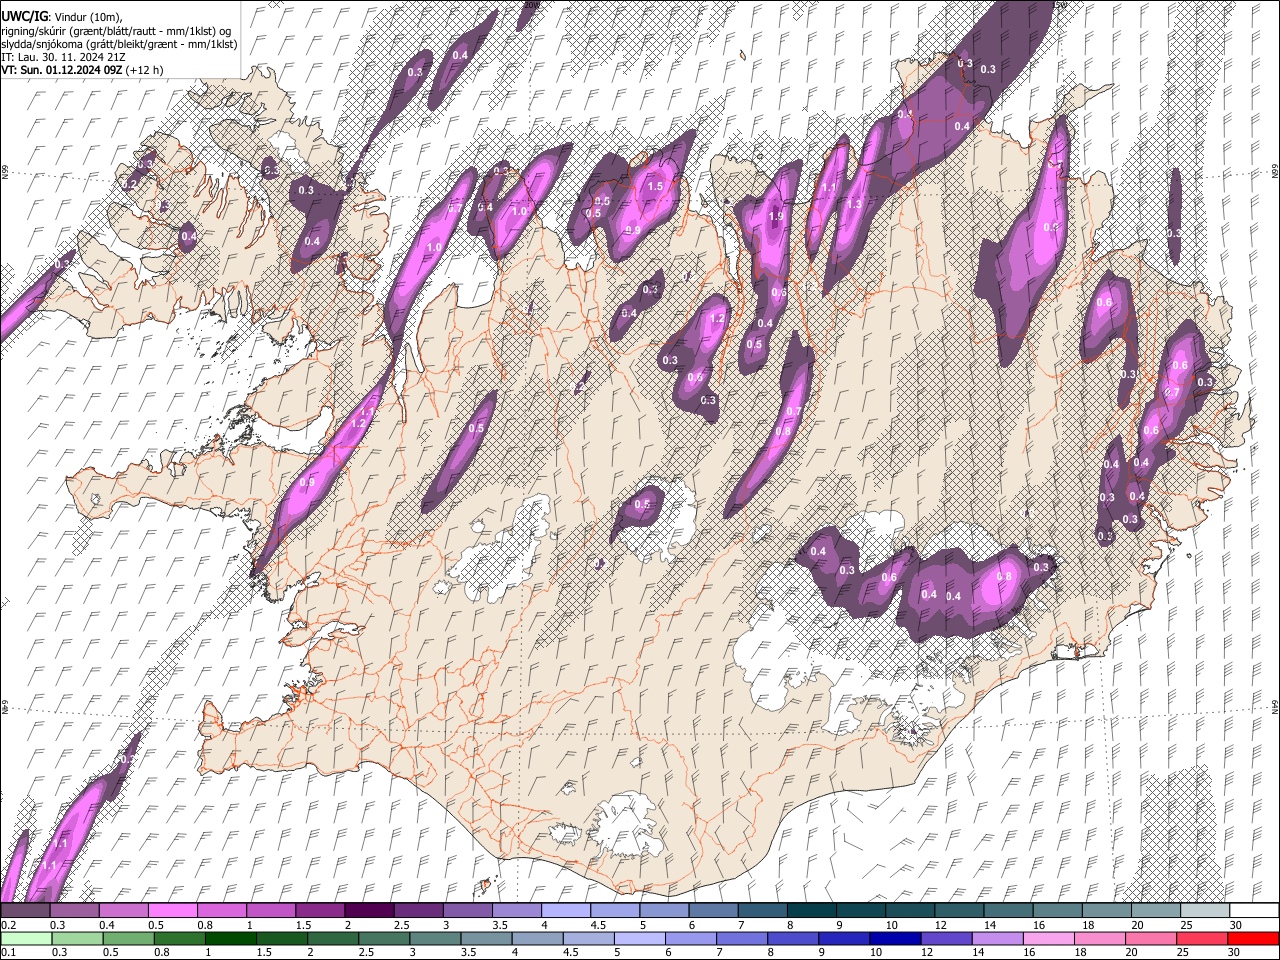Select pale green lower swatch labeled 0.1
This screenshot has width=1280, height=960.
[x=26, y=938]
